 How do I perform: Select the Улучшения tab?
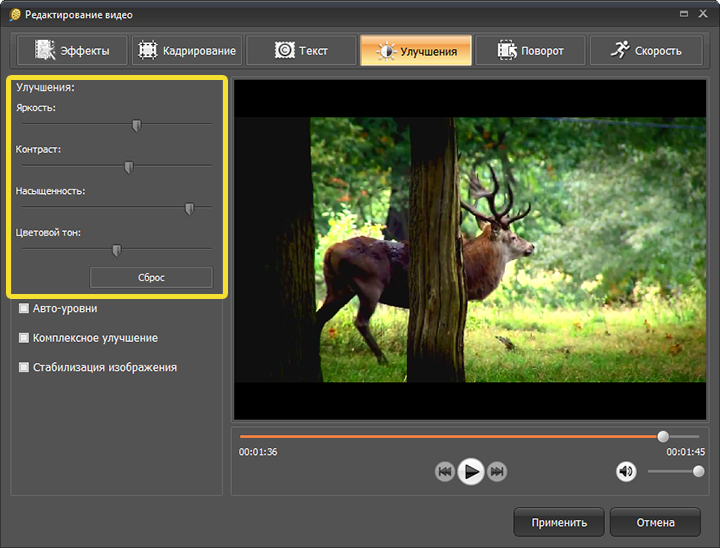tap(415, 50)
